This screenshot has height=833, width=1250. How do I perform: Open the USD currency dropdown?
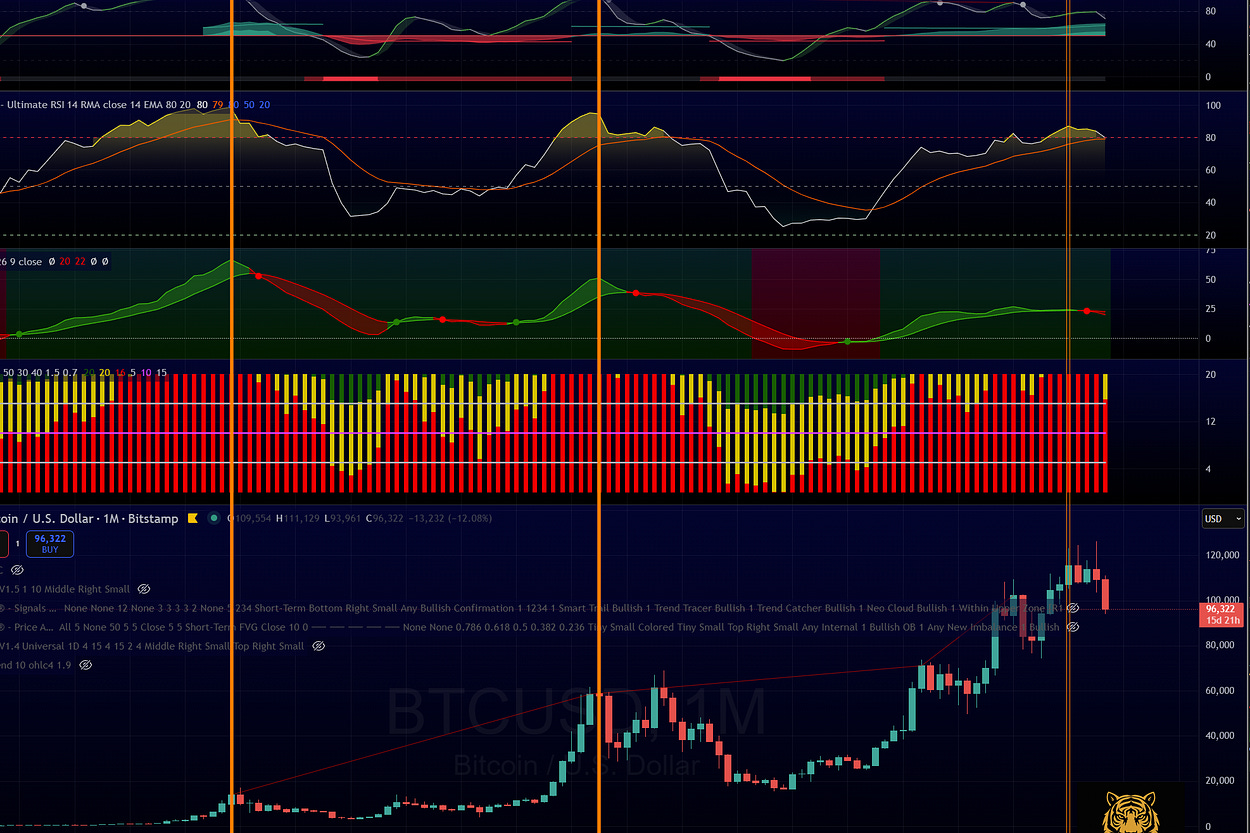[1224, 519]
